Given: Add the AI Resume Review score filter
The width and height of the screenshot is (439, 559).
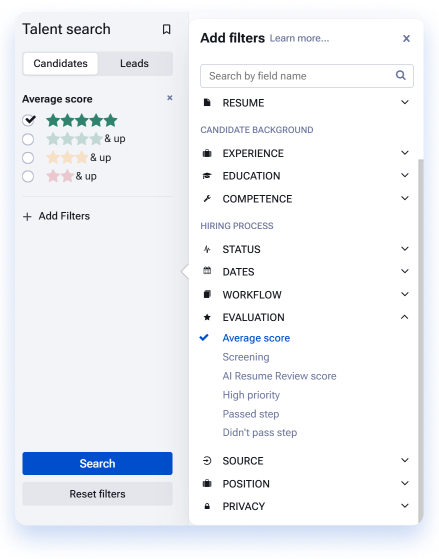Looking at the screenshot, I should pos(279,376).
